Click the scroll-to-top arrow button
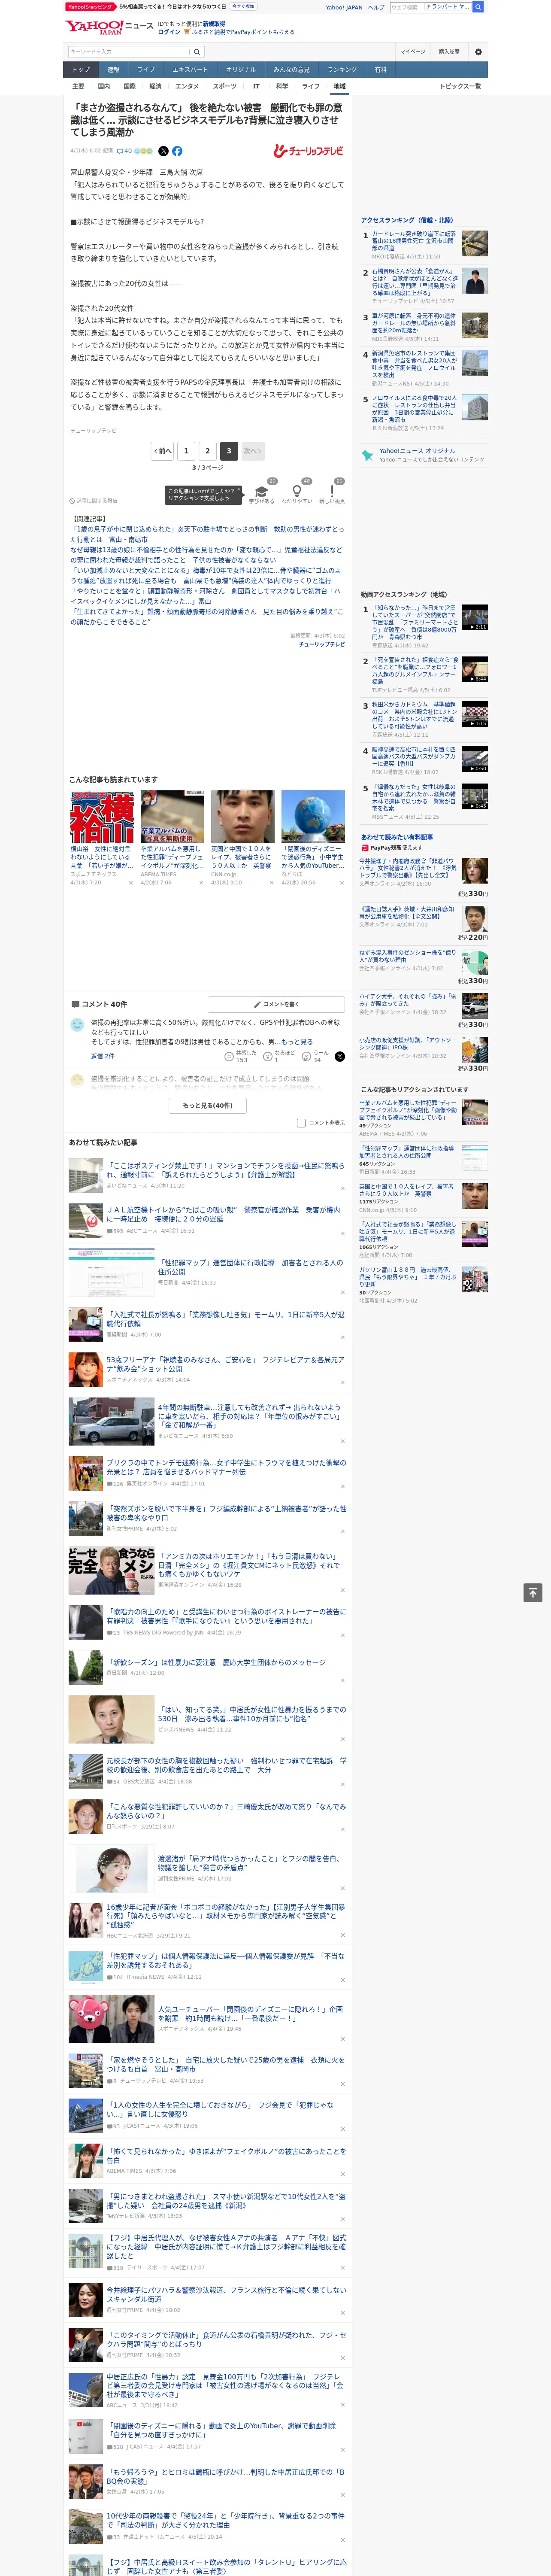Image resolution: width=551 pixels, height=2576 pixels. [534, 1592]
